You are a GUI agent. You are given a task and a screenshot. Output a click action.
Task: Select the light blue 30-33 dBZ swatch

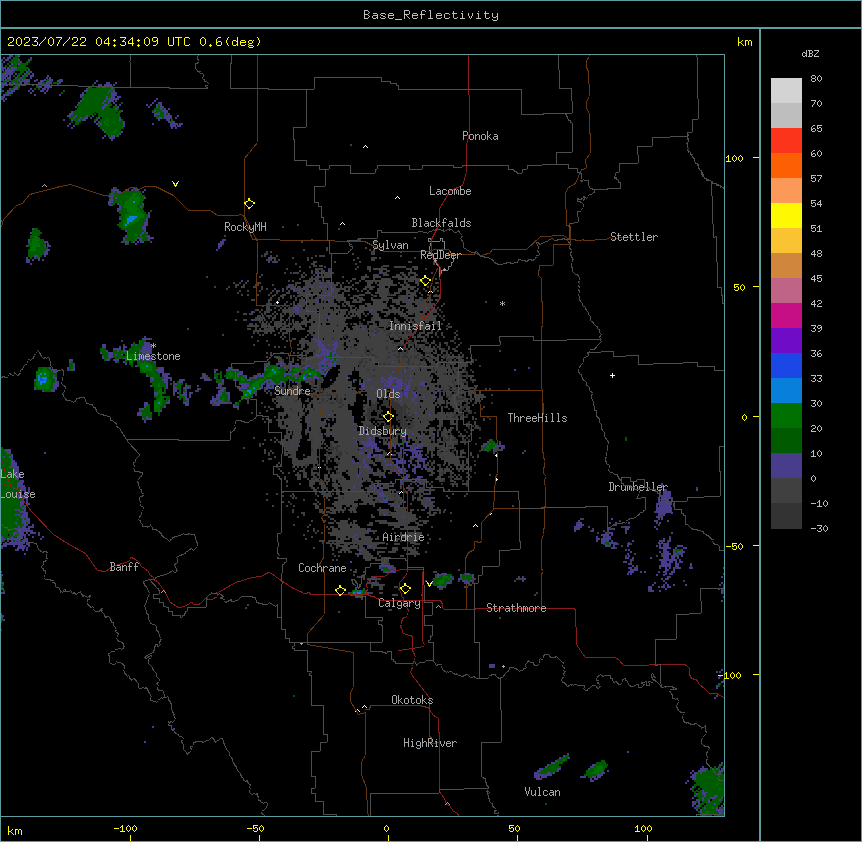[786, 390]
